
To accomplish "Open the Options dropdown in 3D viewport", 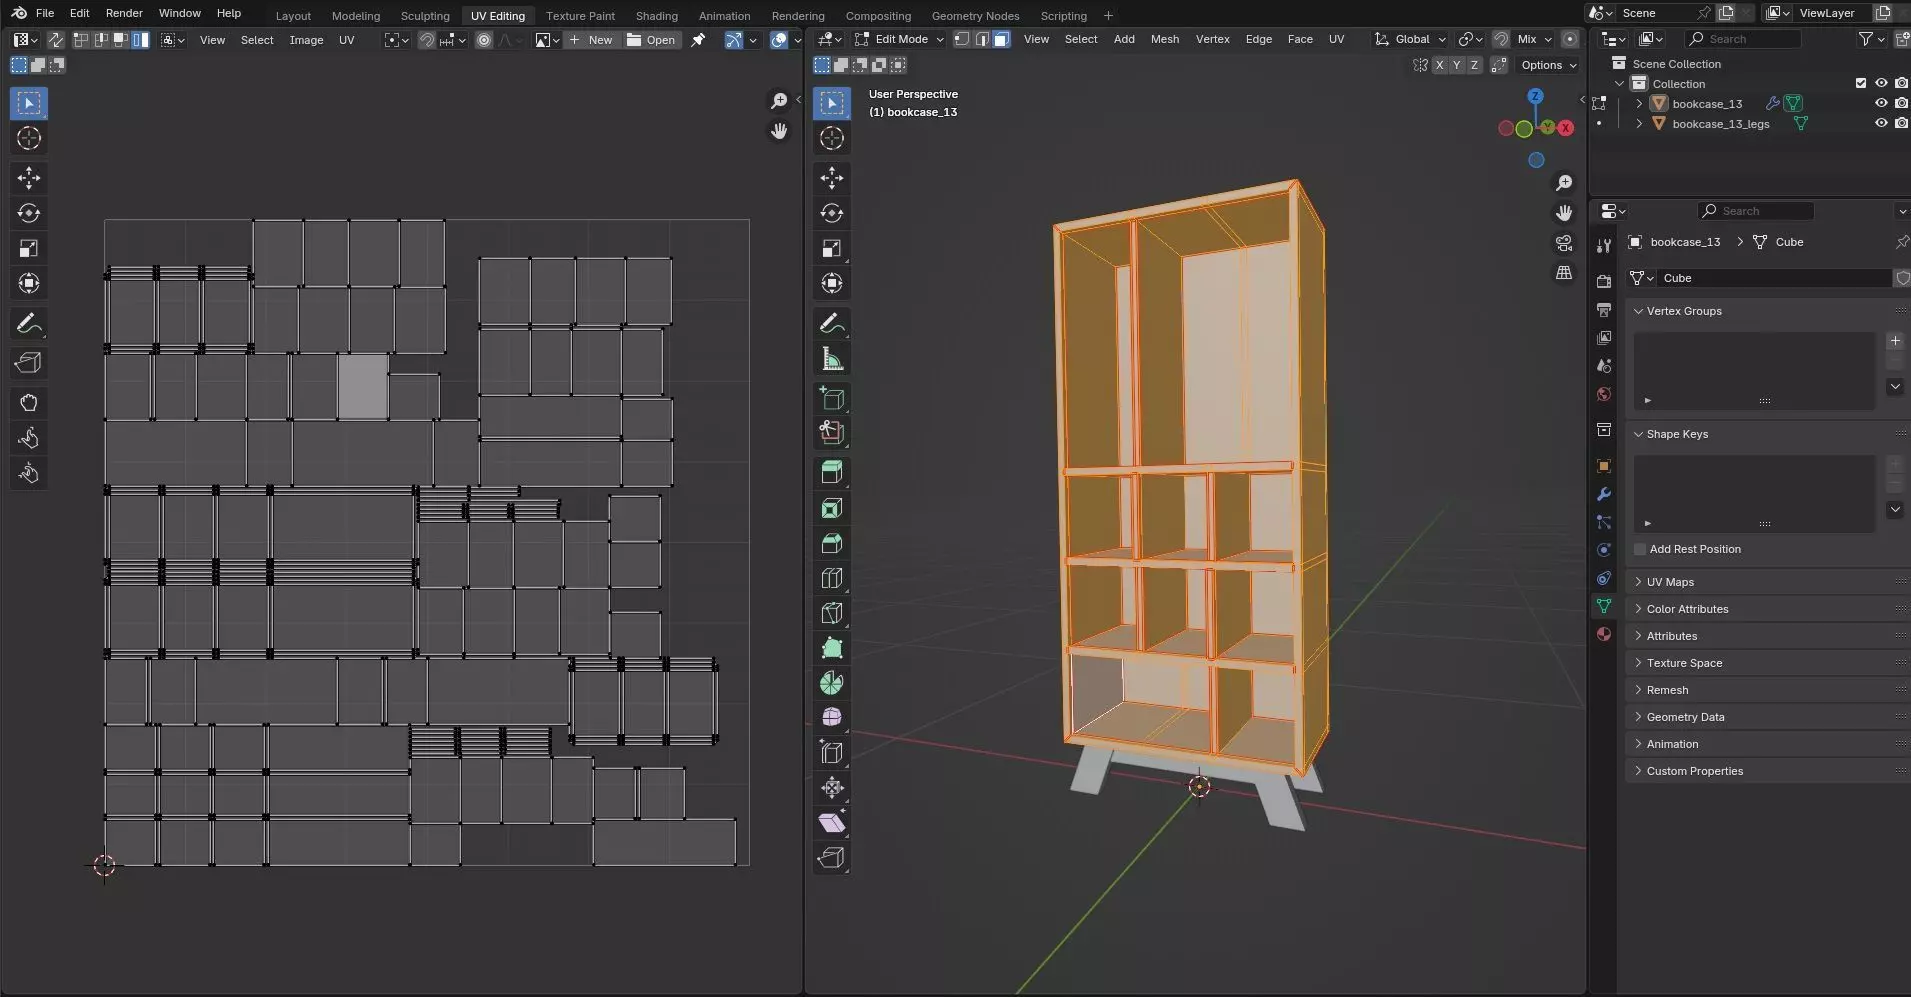I will click(1548, 65).
